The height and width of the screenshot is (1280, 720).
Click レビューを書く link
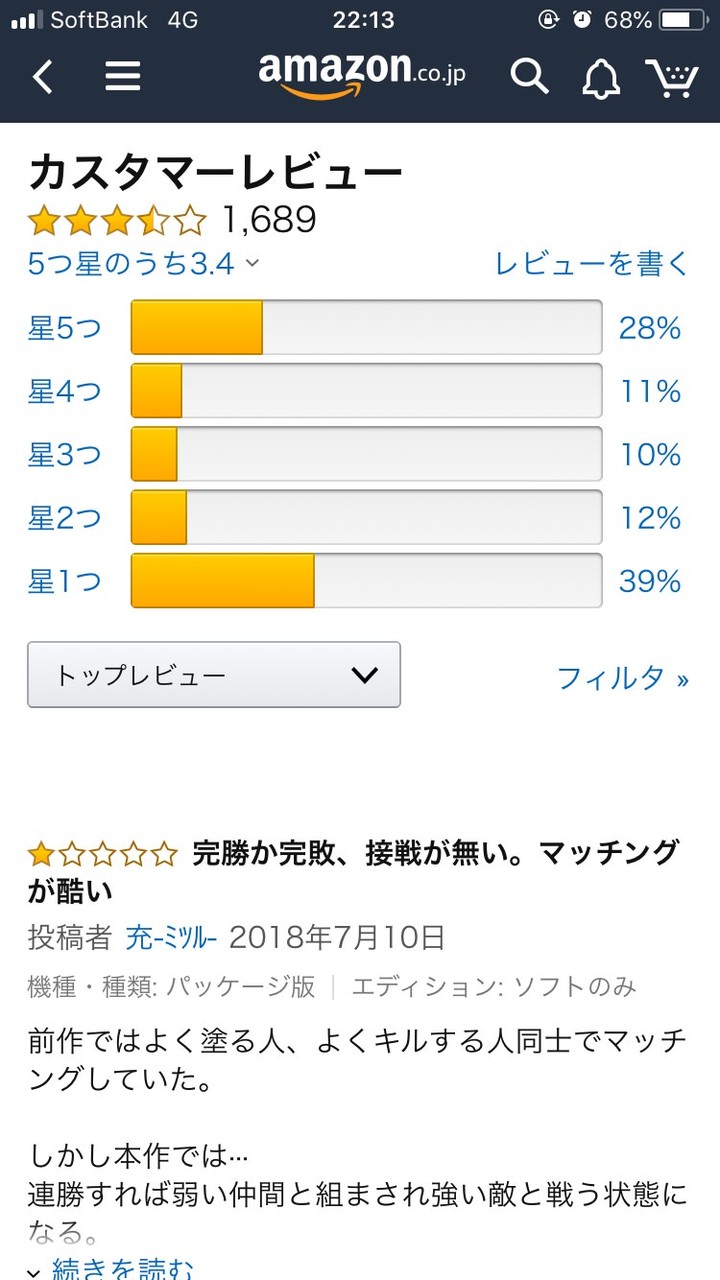[x=592, y=264]
